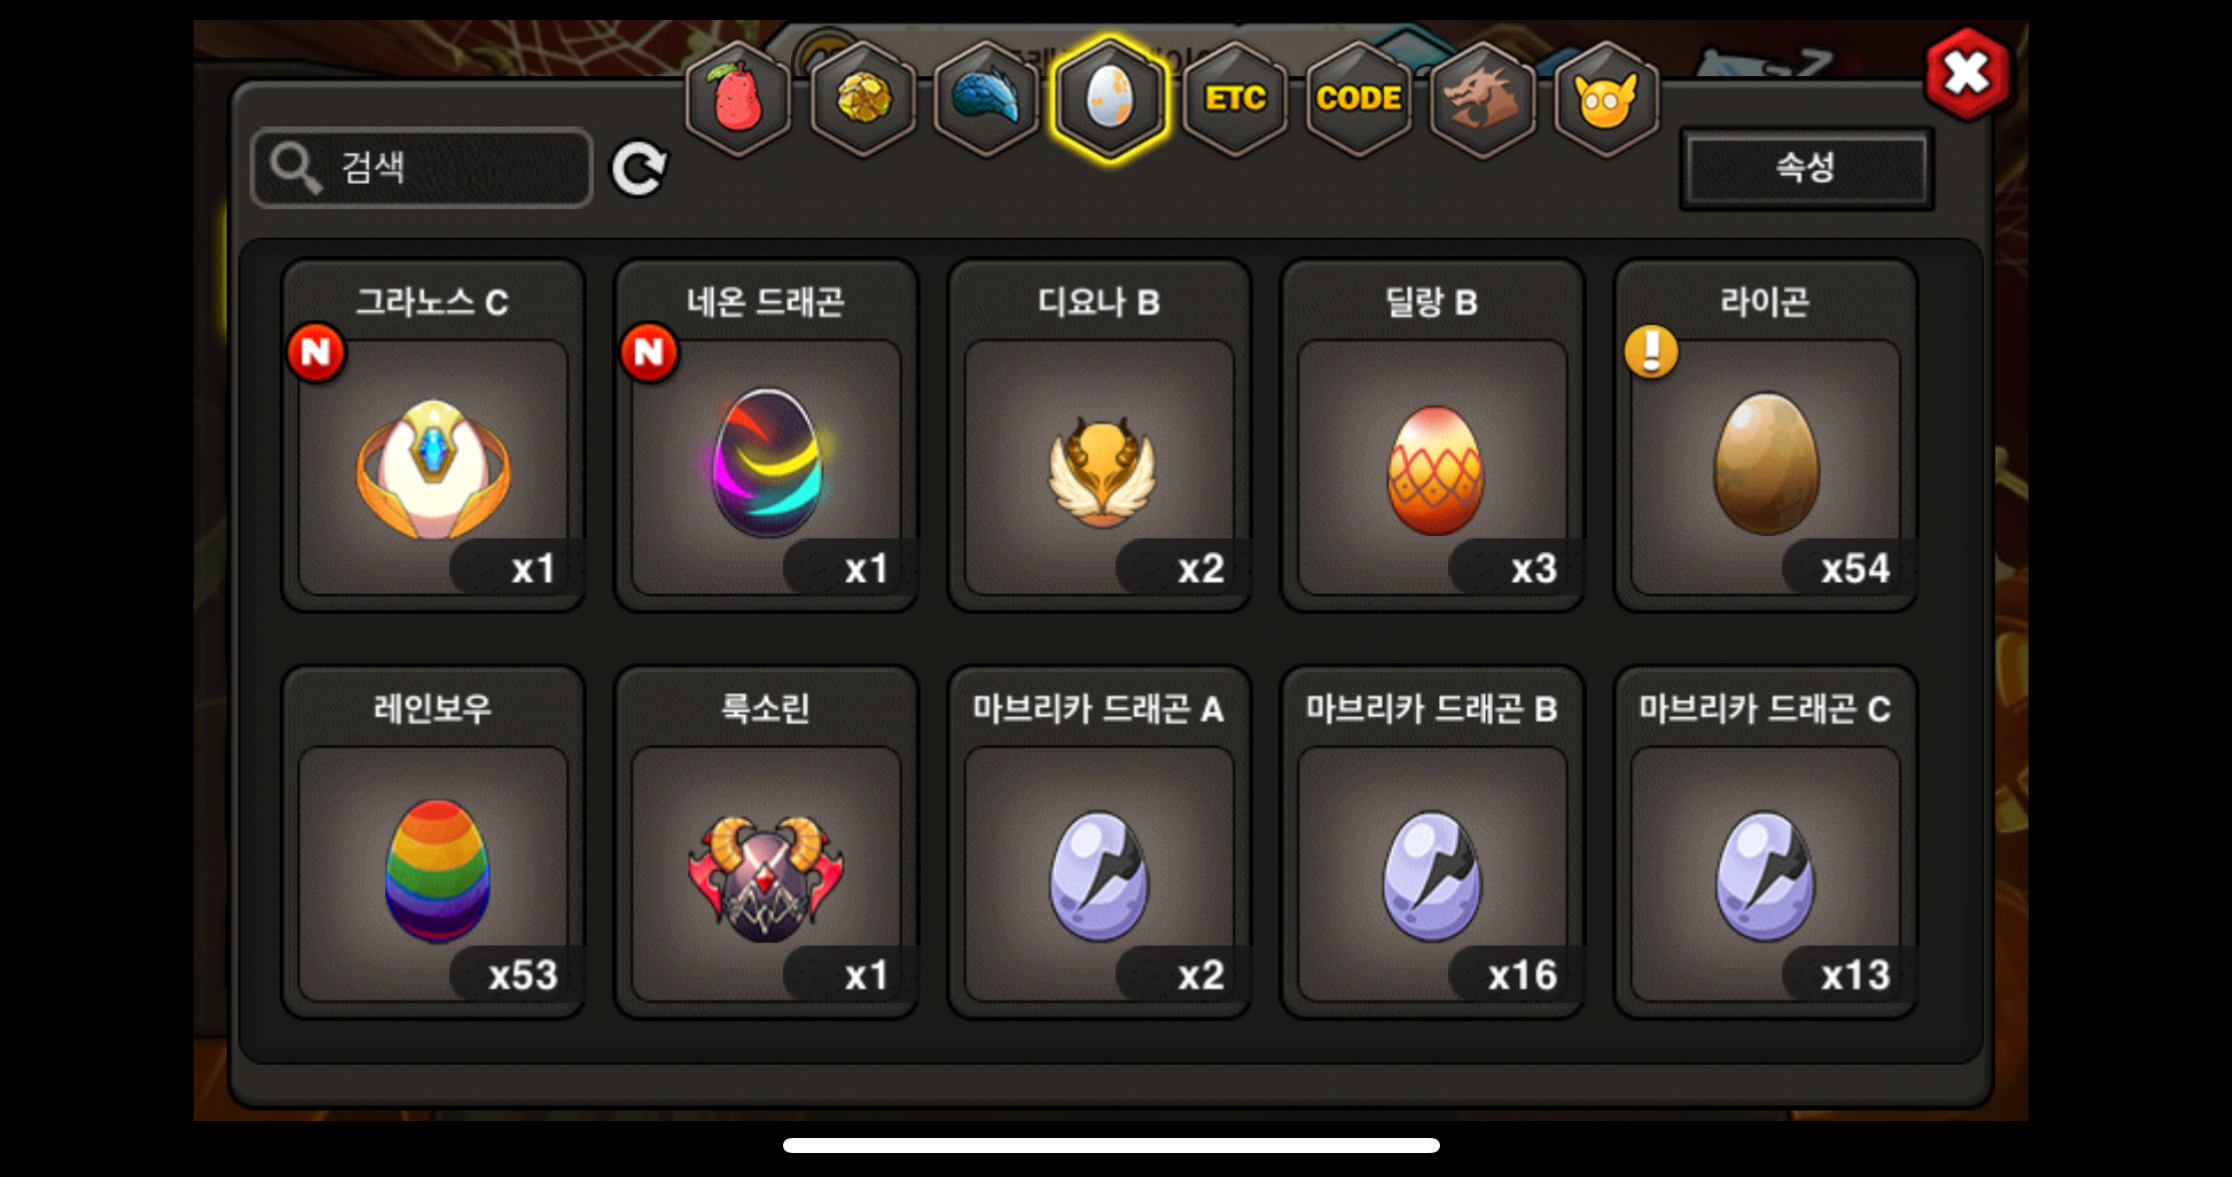Open the yellow cat mask tab

(1606, 98)
